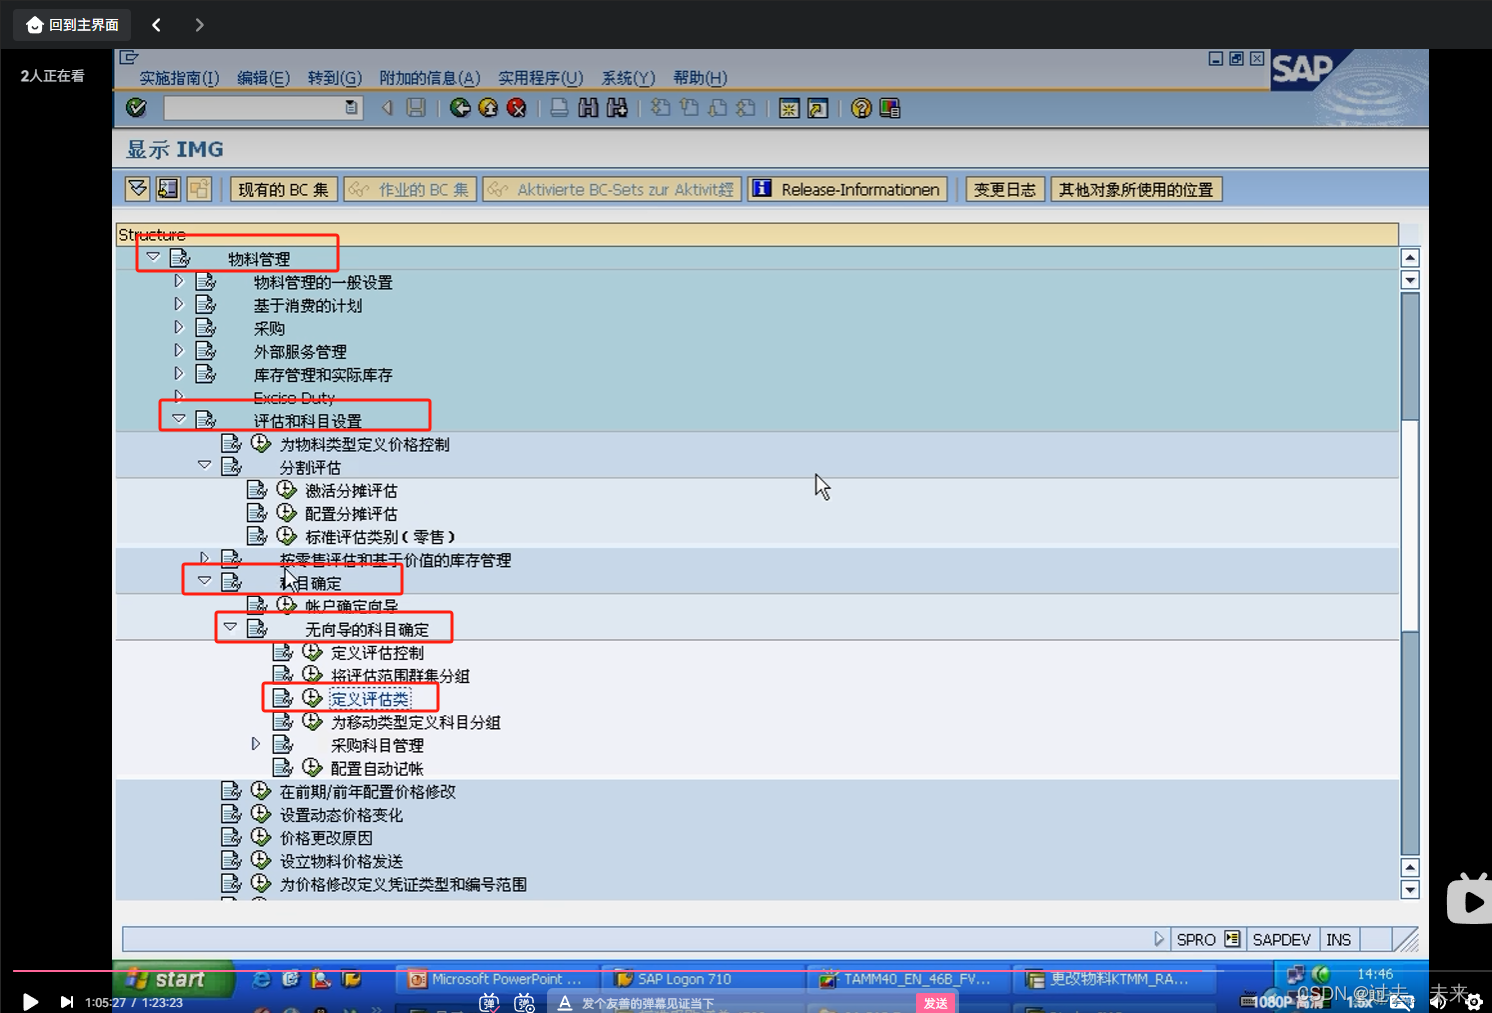Expand the 物料管理的一般设置 node
1492x1013 pixels.
179,281
